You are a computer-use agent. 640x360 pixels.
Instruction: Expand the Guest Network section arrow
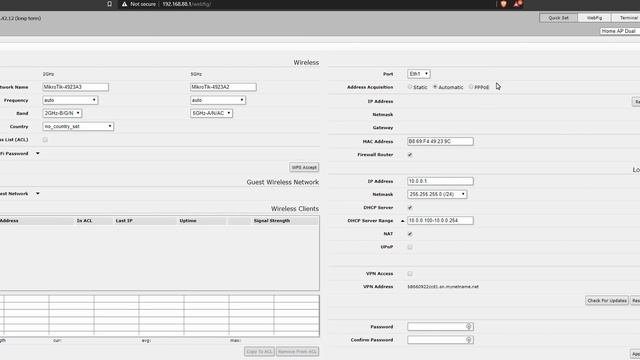point(38,193)
